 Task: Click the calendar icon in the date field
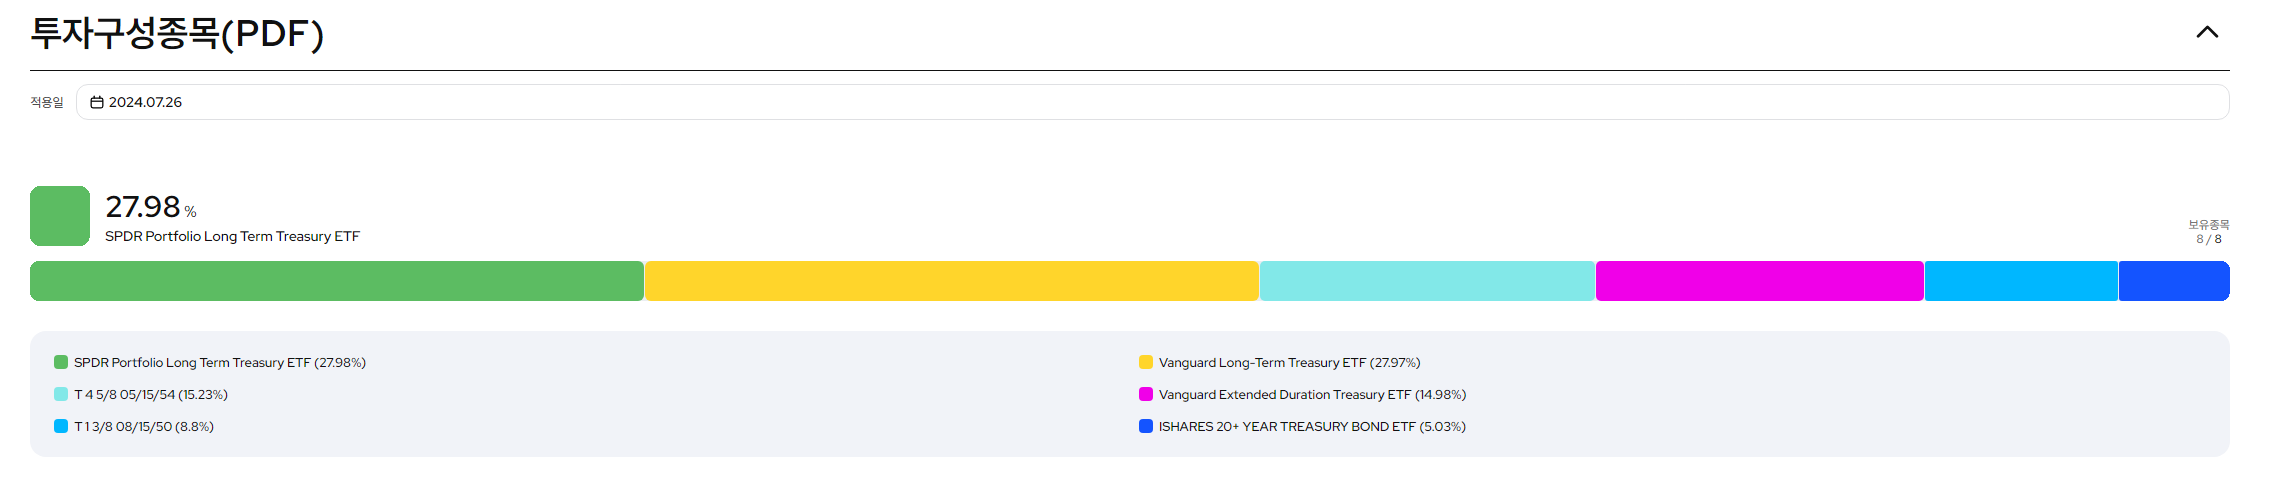(x=97, y=102)
